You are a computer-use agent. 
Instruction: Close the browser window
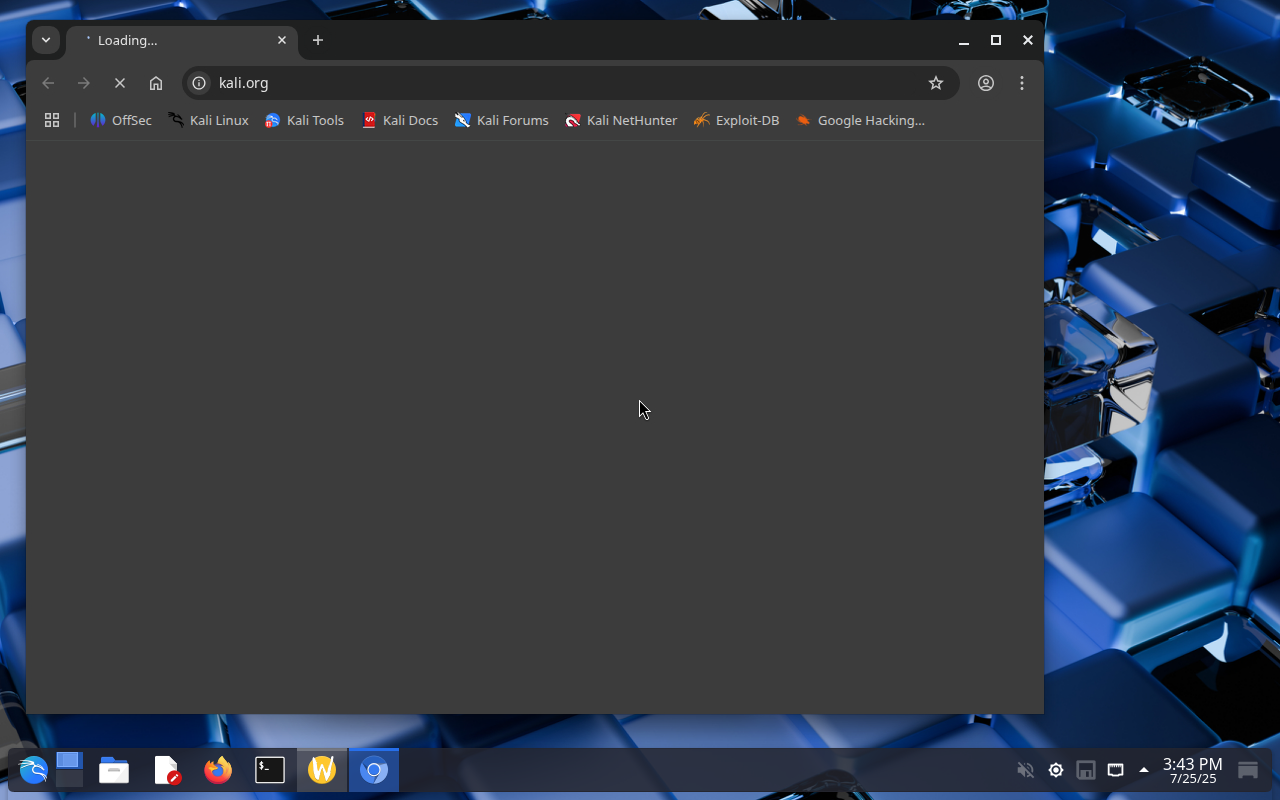[x=1028, y=40]
